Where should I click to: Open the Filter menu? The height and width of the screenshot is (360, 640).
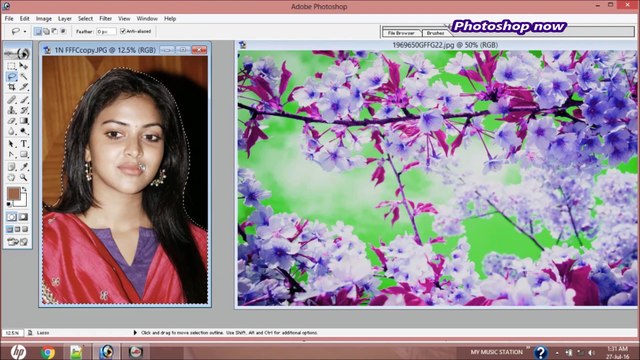tap(105, 19)
